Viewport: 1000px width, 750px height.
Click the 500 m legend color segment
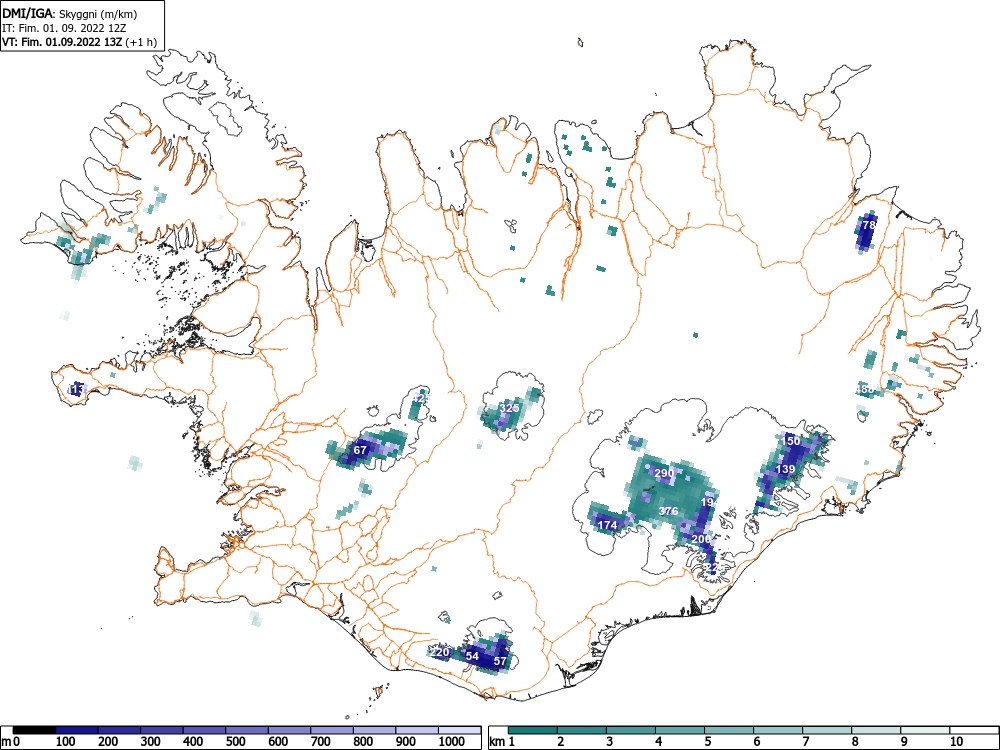247,729
